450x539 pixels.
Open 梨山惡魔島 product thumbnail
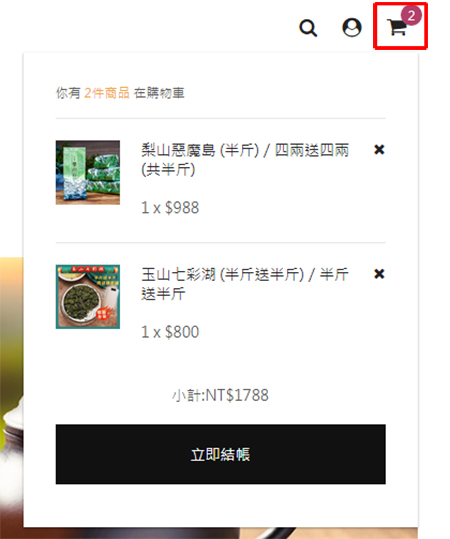88,172
